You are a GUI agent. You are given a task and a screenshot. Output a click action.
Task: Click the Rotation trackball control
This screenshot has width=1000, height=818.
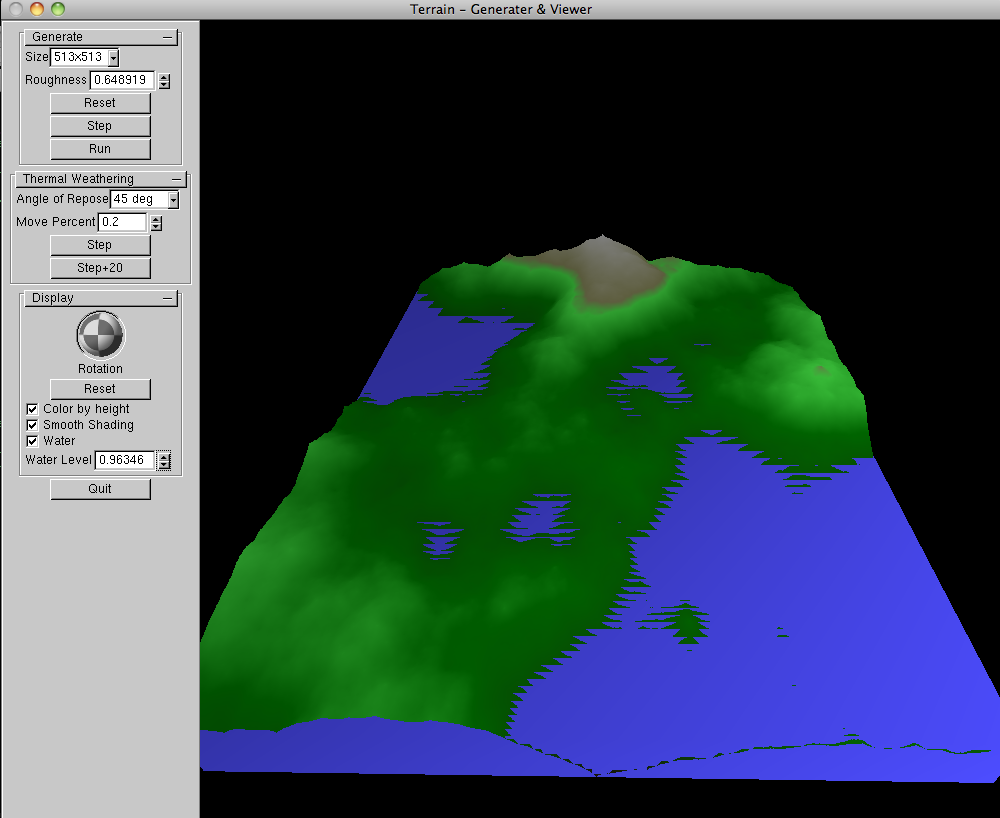(100, 335)
